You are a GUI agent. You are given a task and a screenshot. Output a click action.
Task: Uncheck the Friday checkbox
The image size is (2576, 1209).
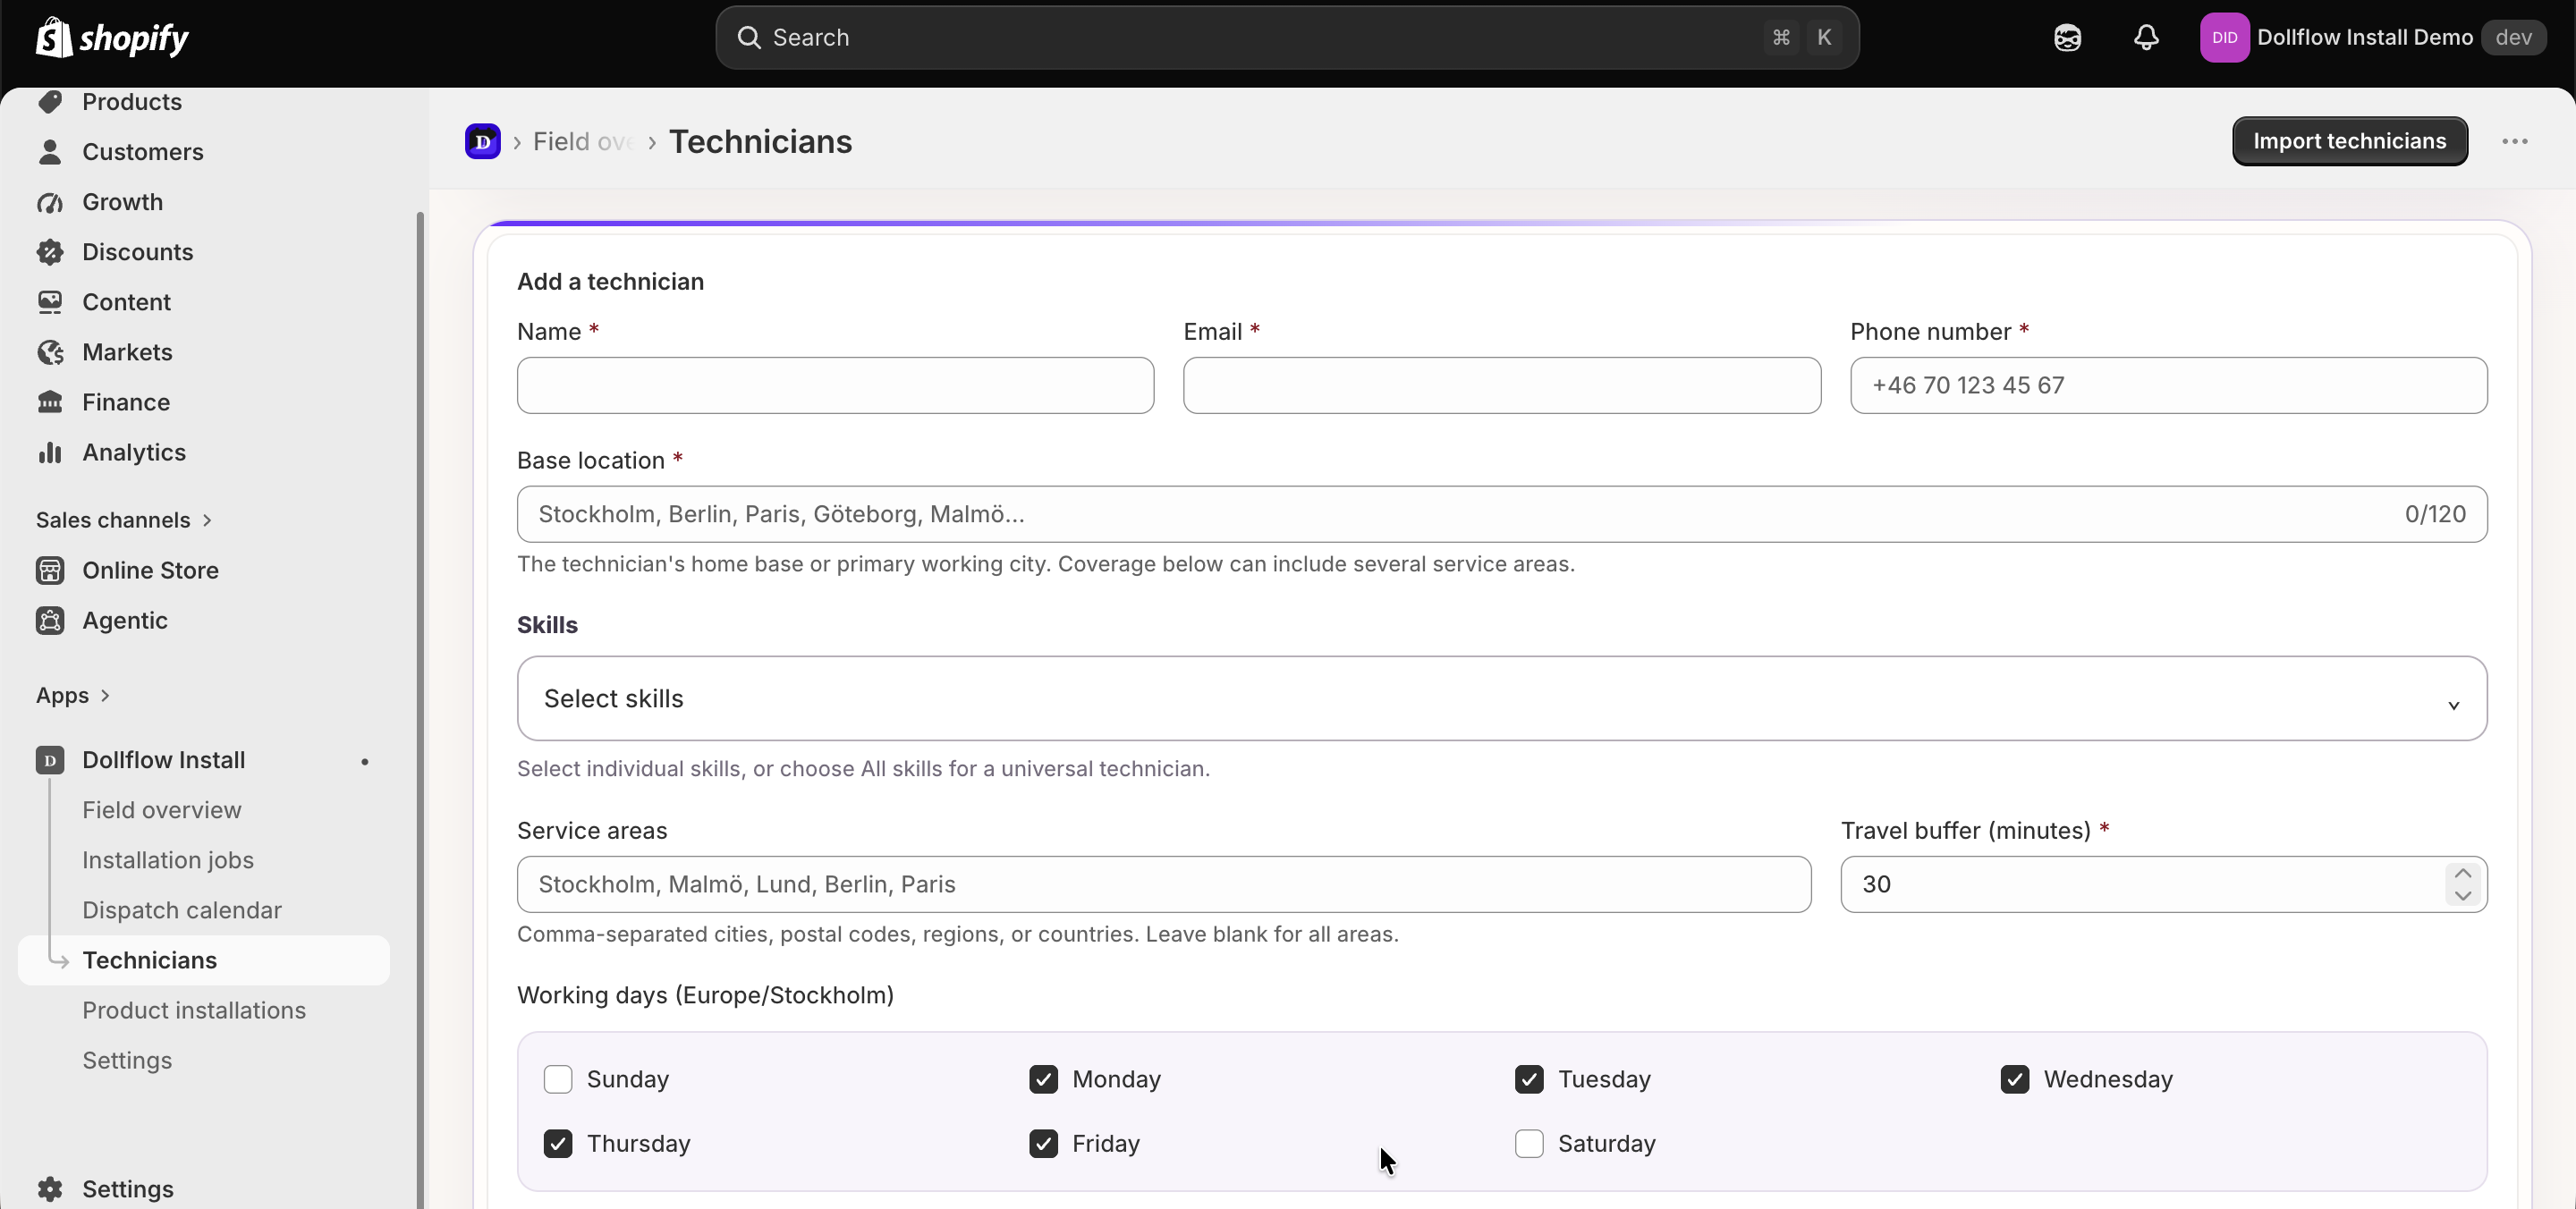1043,1143
